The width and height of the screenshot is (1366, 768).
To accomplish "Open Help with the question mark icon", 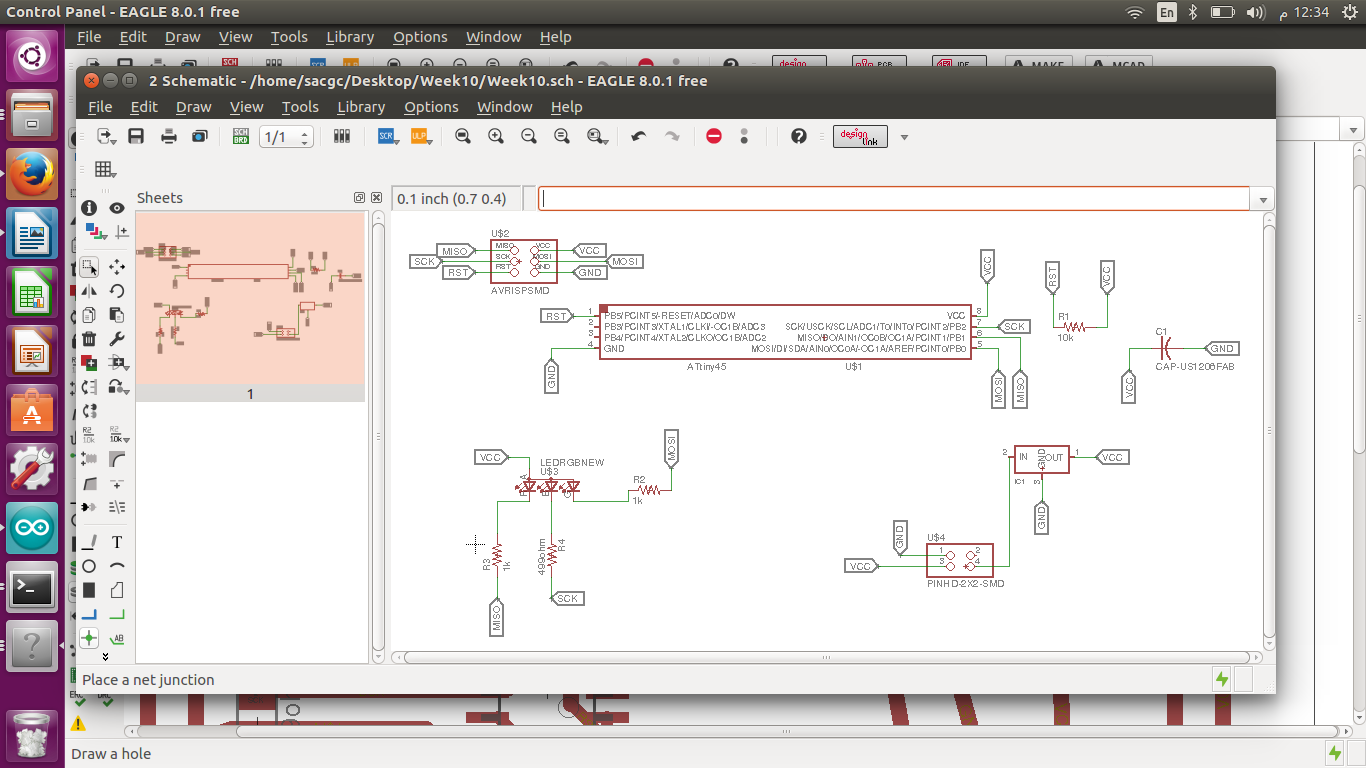I will coord(798,136).
